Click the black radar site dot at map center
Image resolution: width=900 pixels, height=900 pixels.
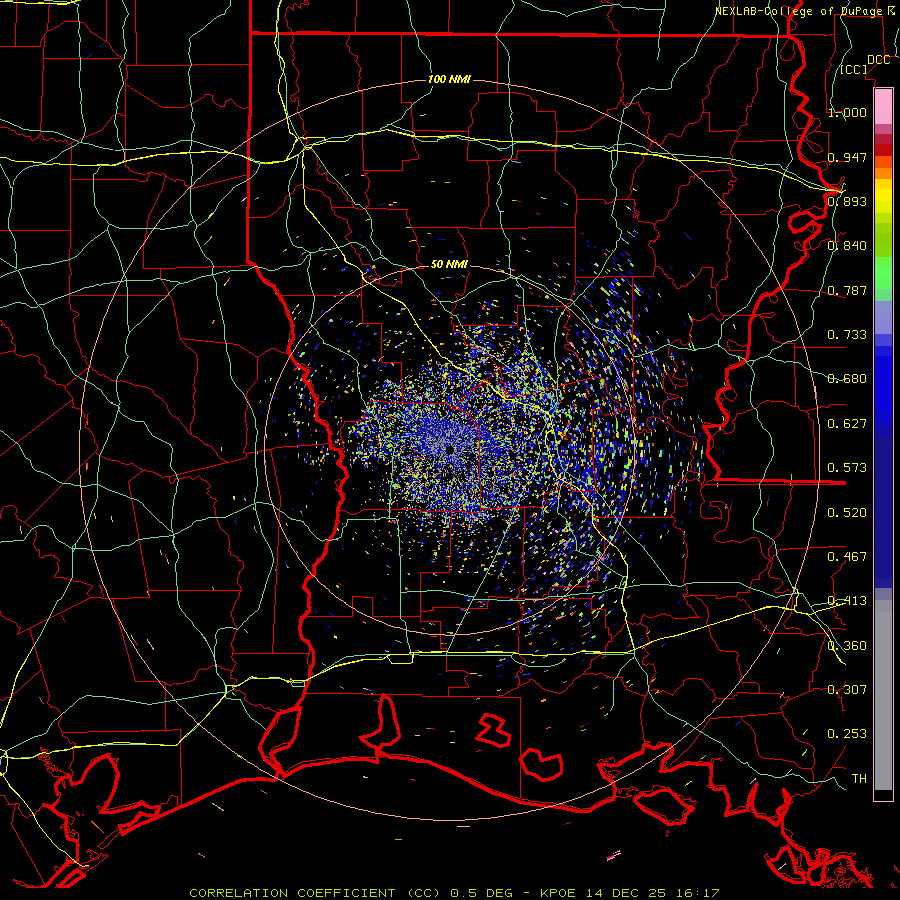450,449
